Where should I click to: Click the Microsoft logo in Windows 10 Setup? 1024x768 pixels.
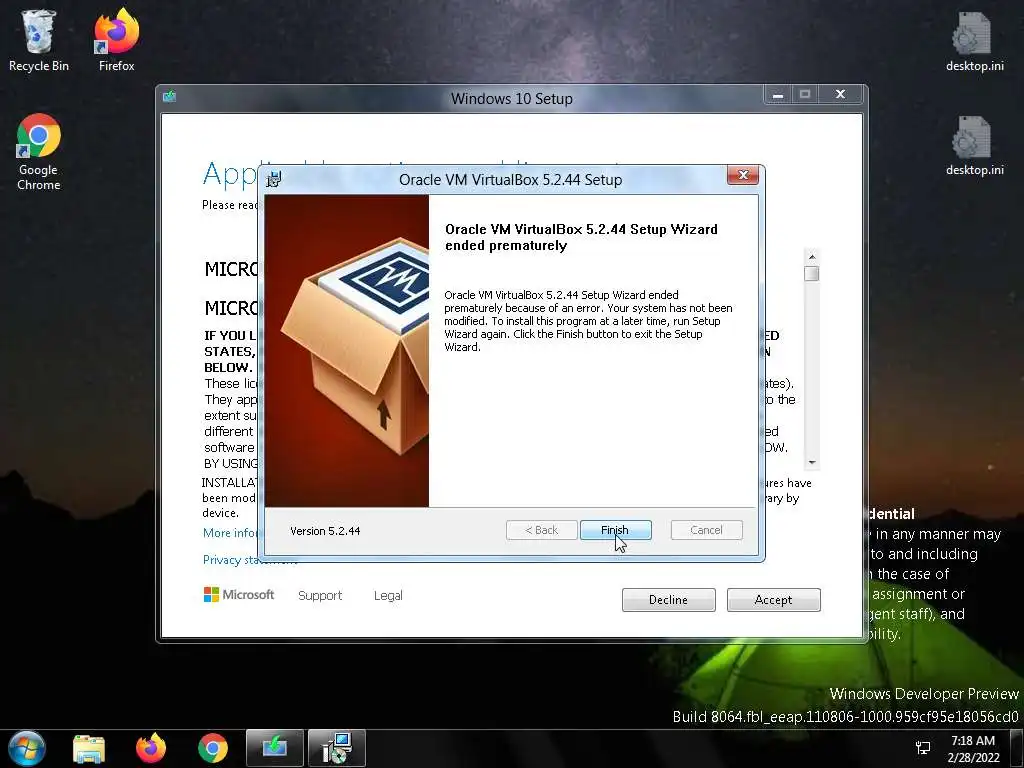pos(238,594)
